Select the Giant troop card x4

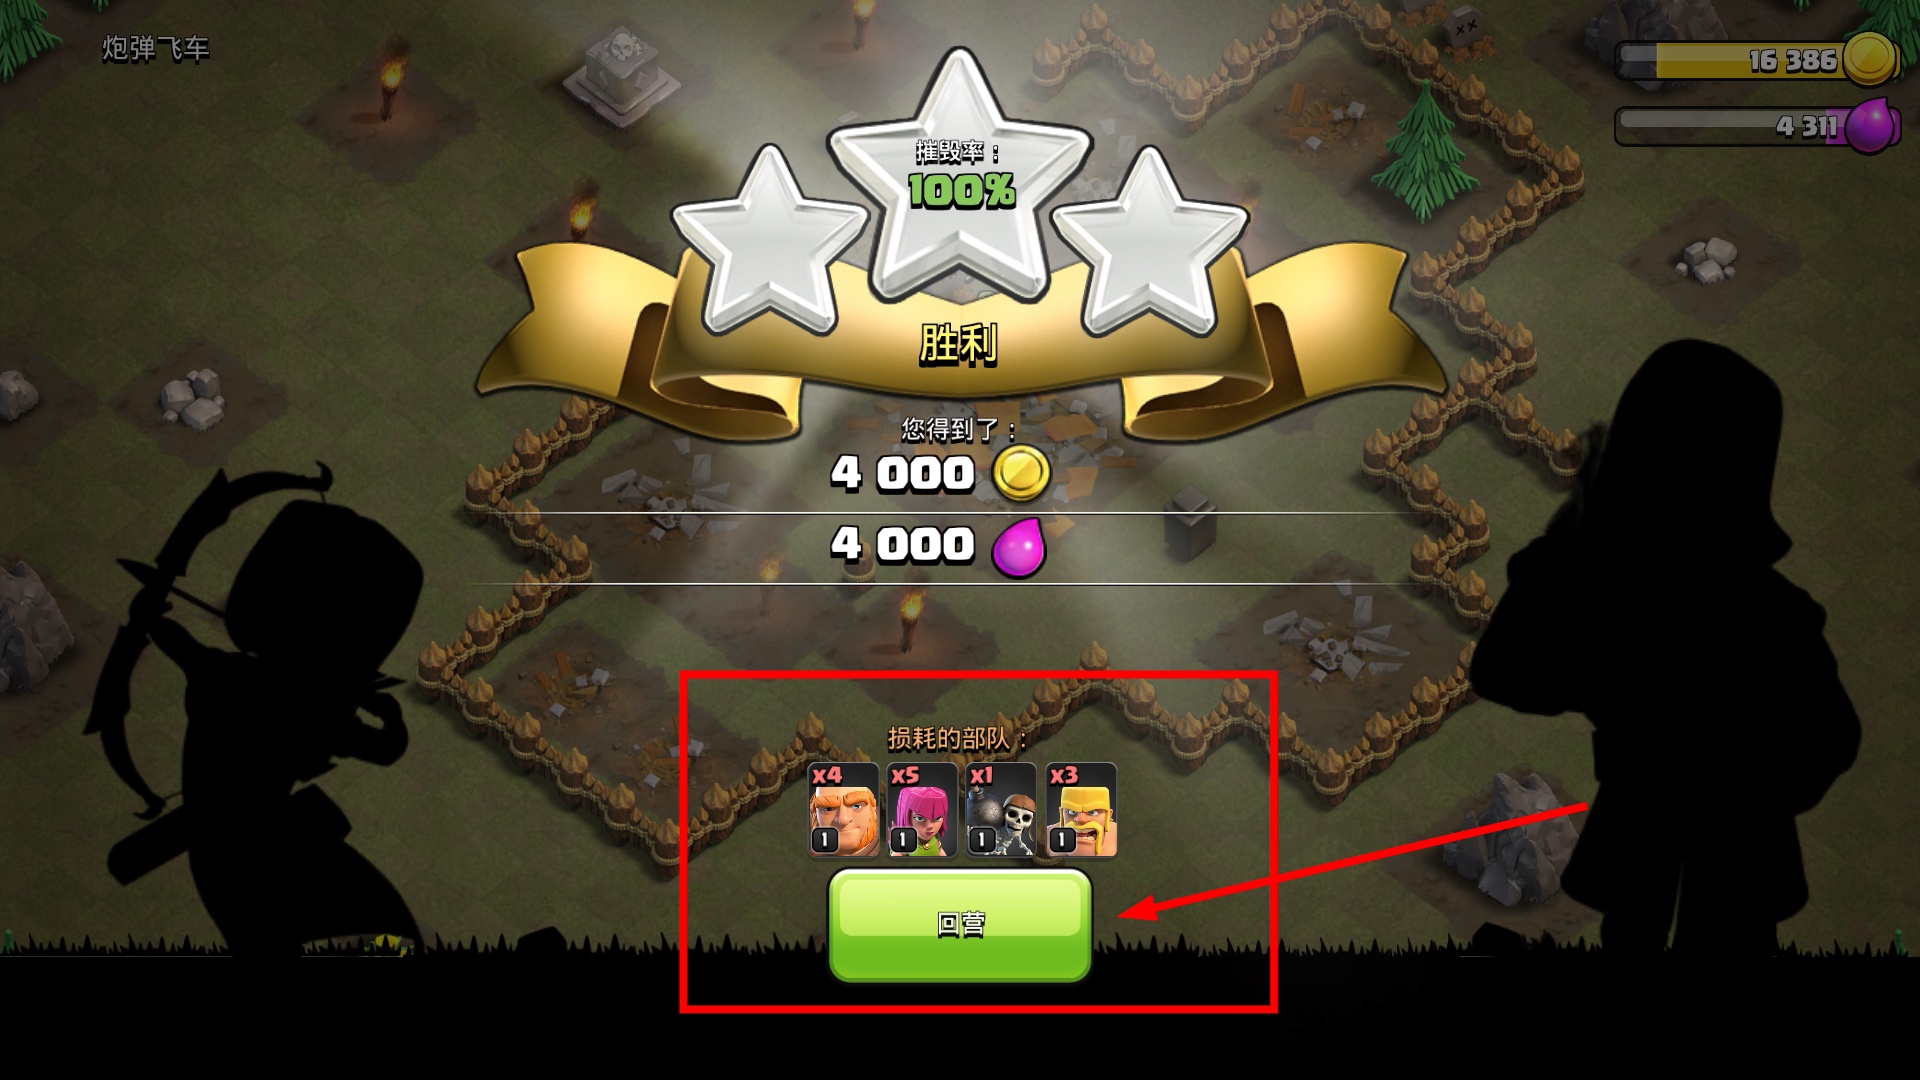tap(843, 810)
